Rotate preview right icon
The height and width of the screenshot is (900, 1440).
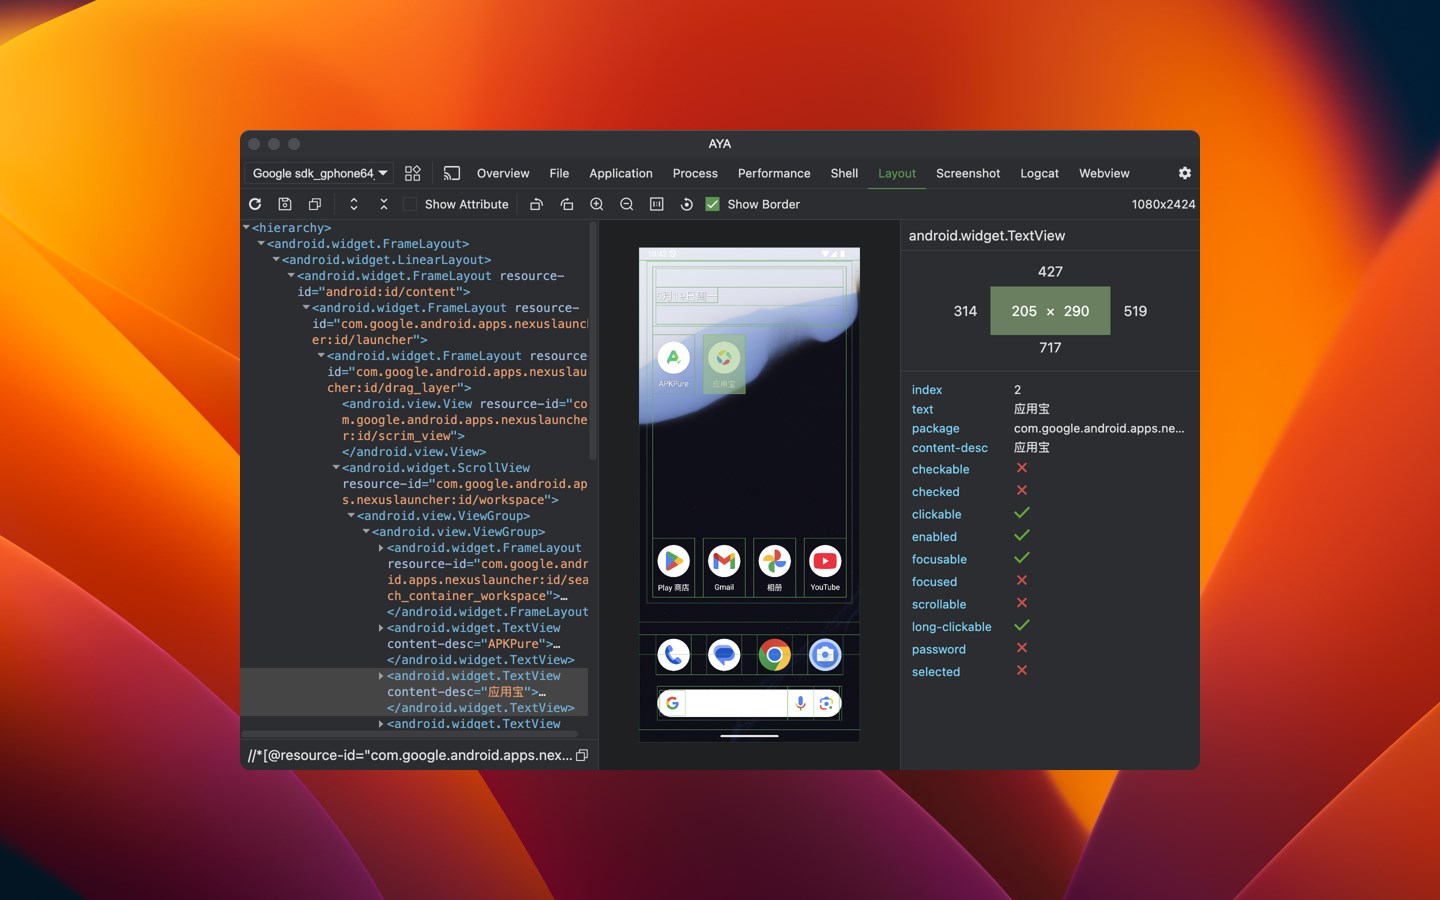pos(567,204)
